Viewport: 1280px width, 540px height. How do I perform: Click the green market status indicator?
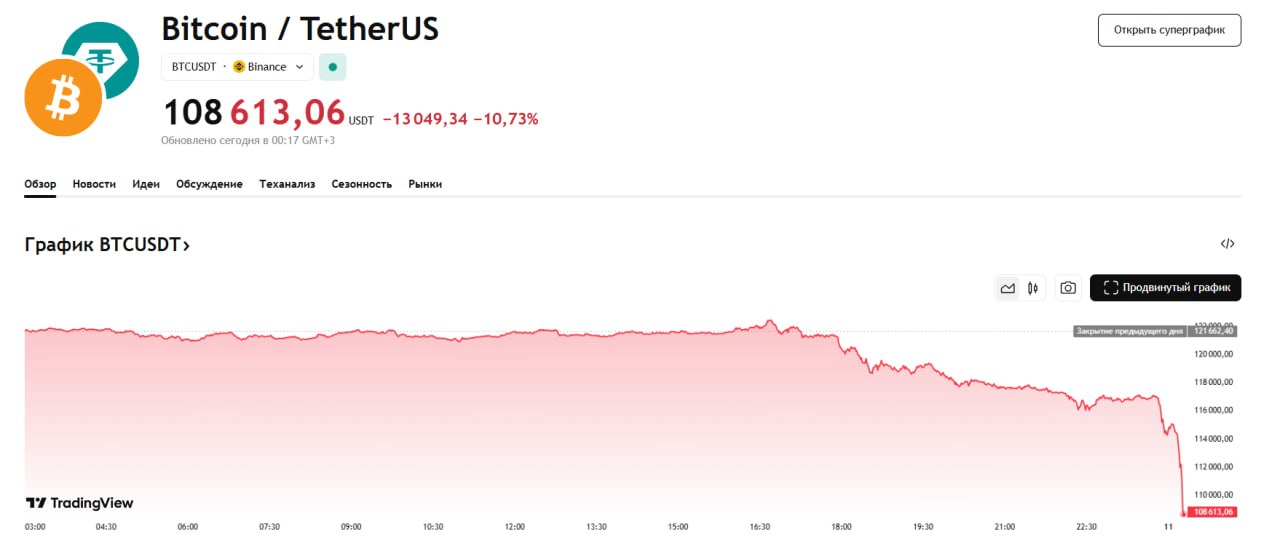point(333,67)
